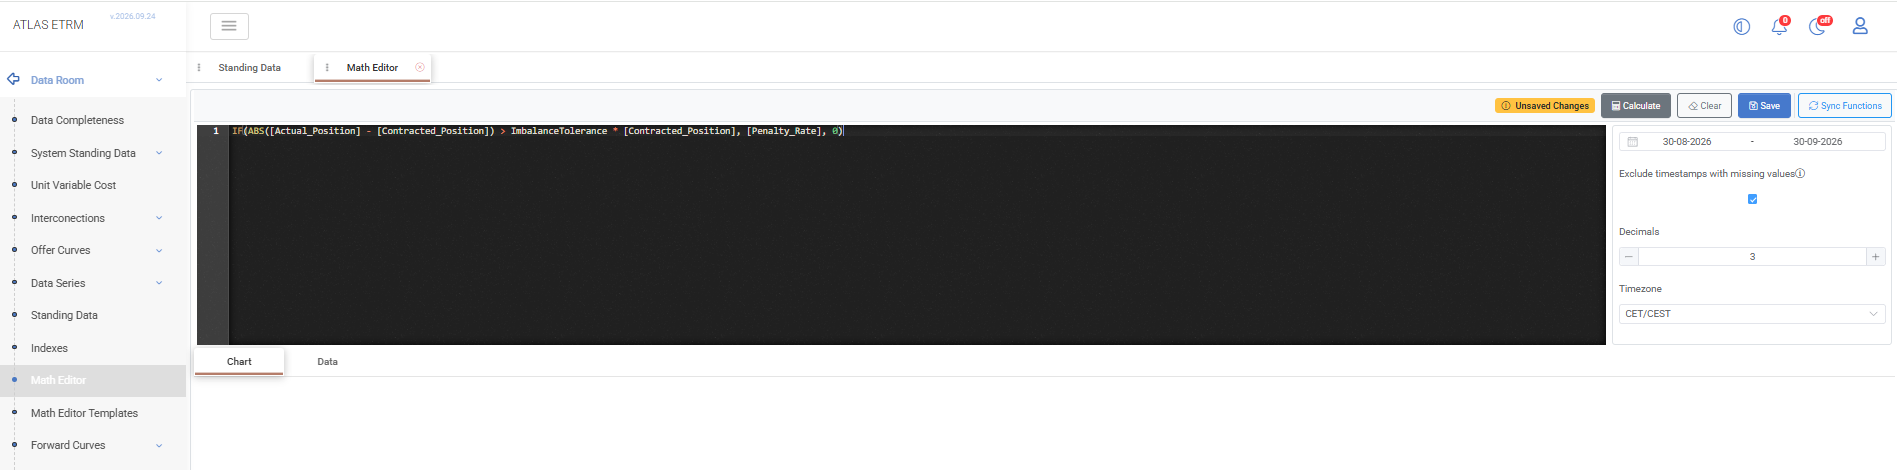
Task: Open Math Editor Templates sidebar item
Action: tap(84, 413)
